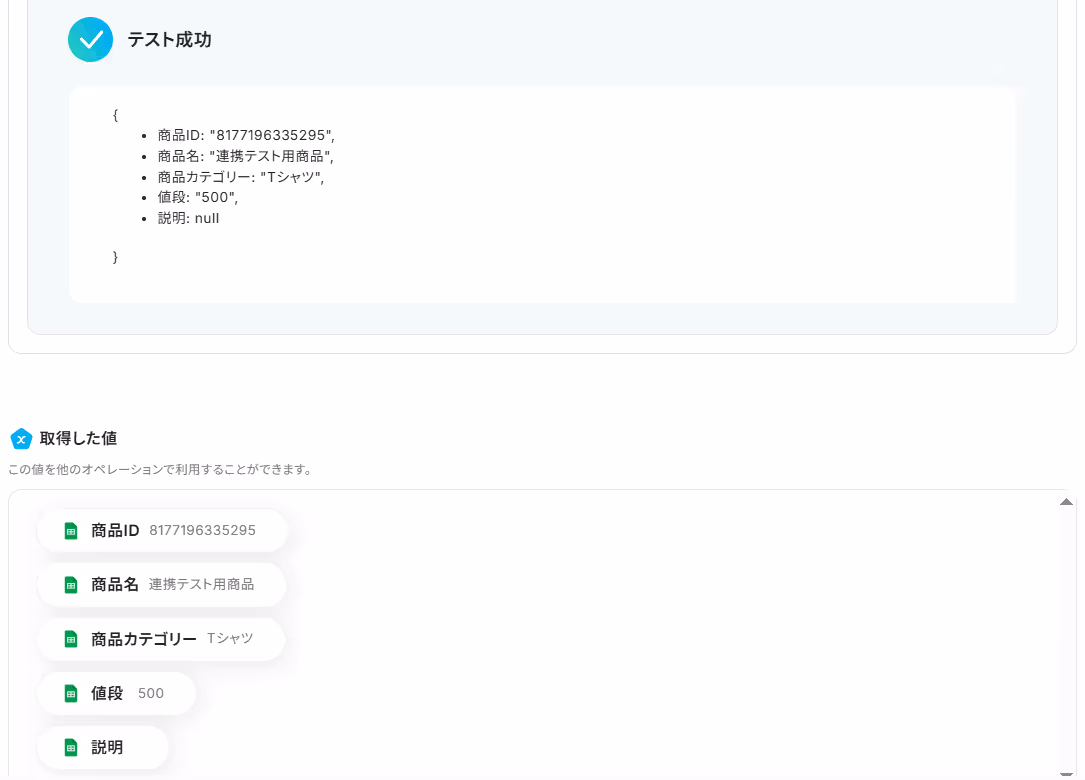Select the 値段 500 value chip
The height and width of the screenshot is (780, 1085).
116,693
